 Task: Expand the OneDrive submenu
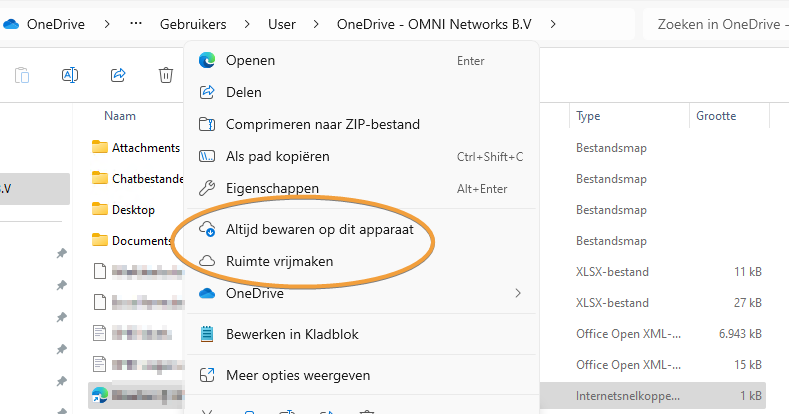[517, 293]
